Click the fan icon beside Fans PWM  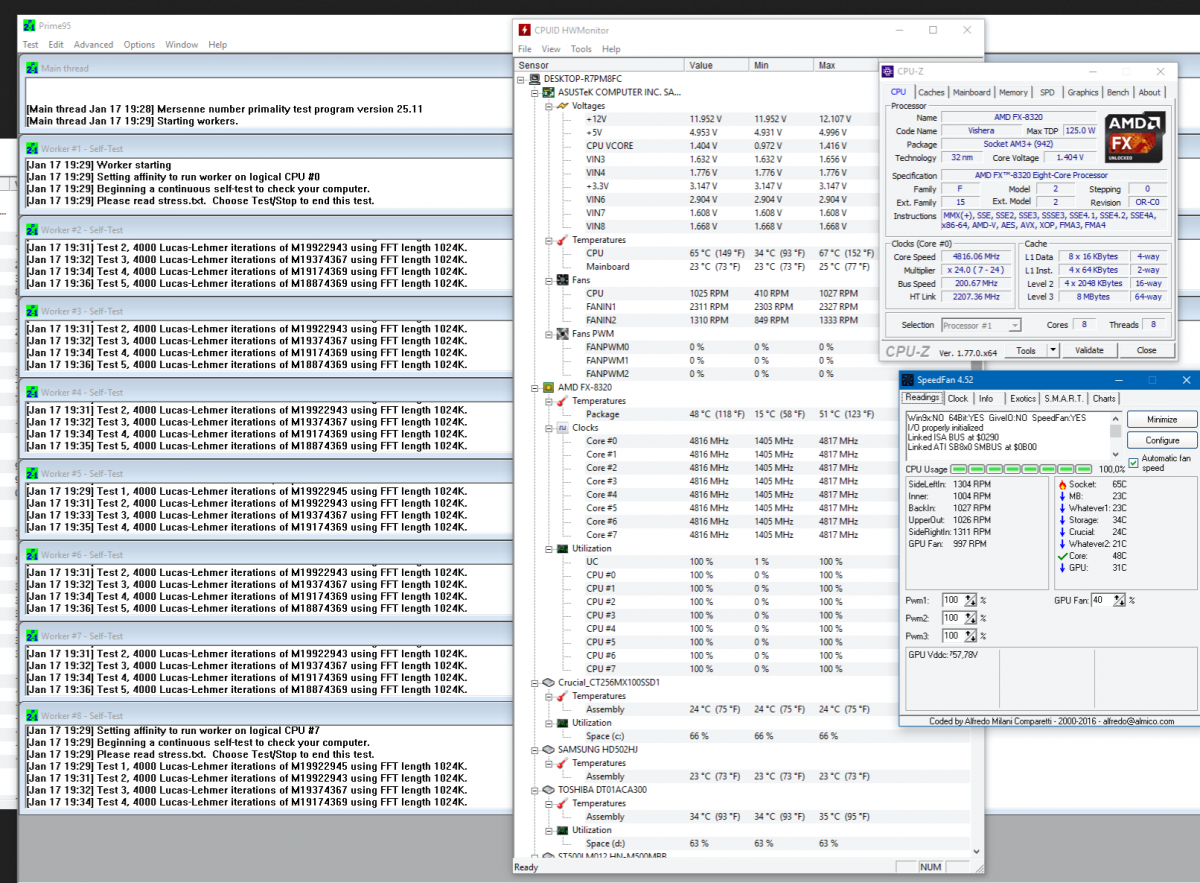[x=562, y=333]
